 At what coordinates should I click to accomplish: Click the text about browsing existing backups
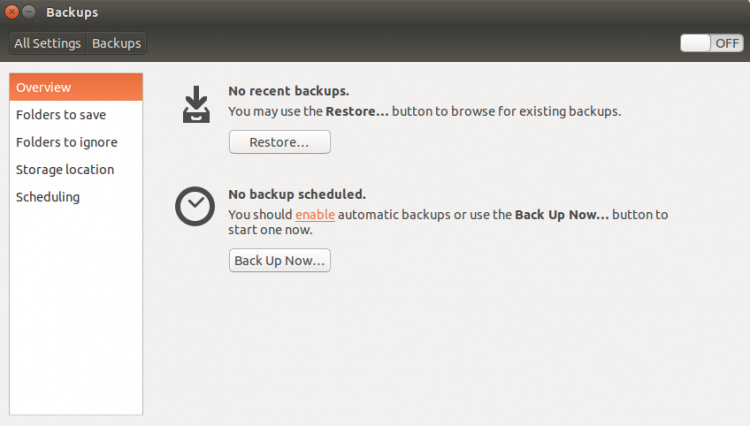424,111
